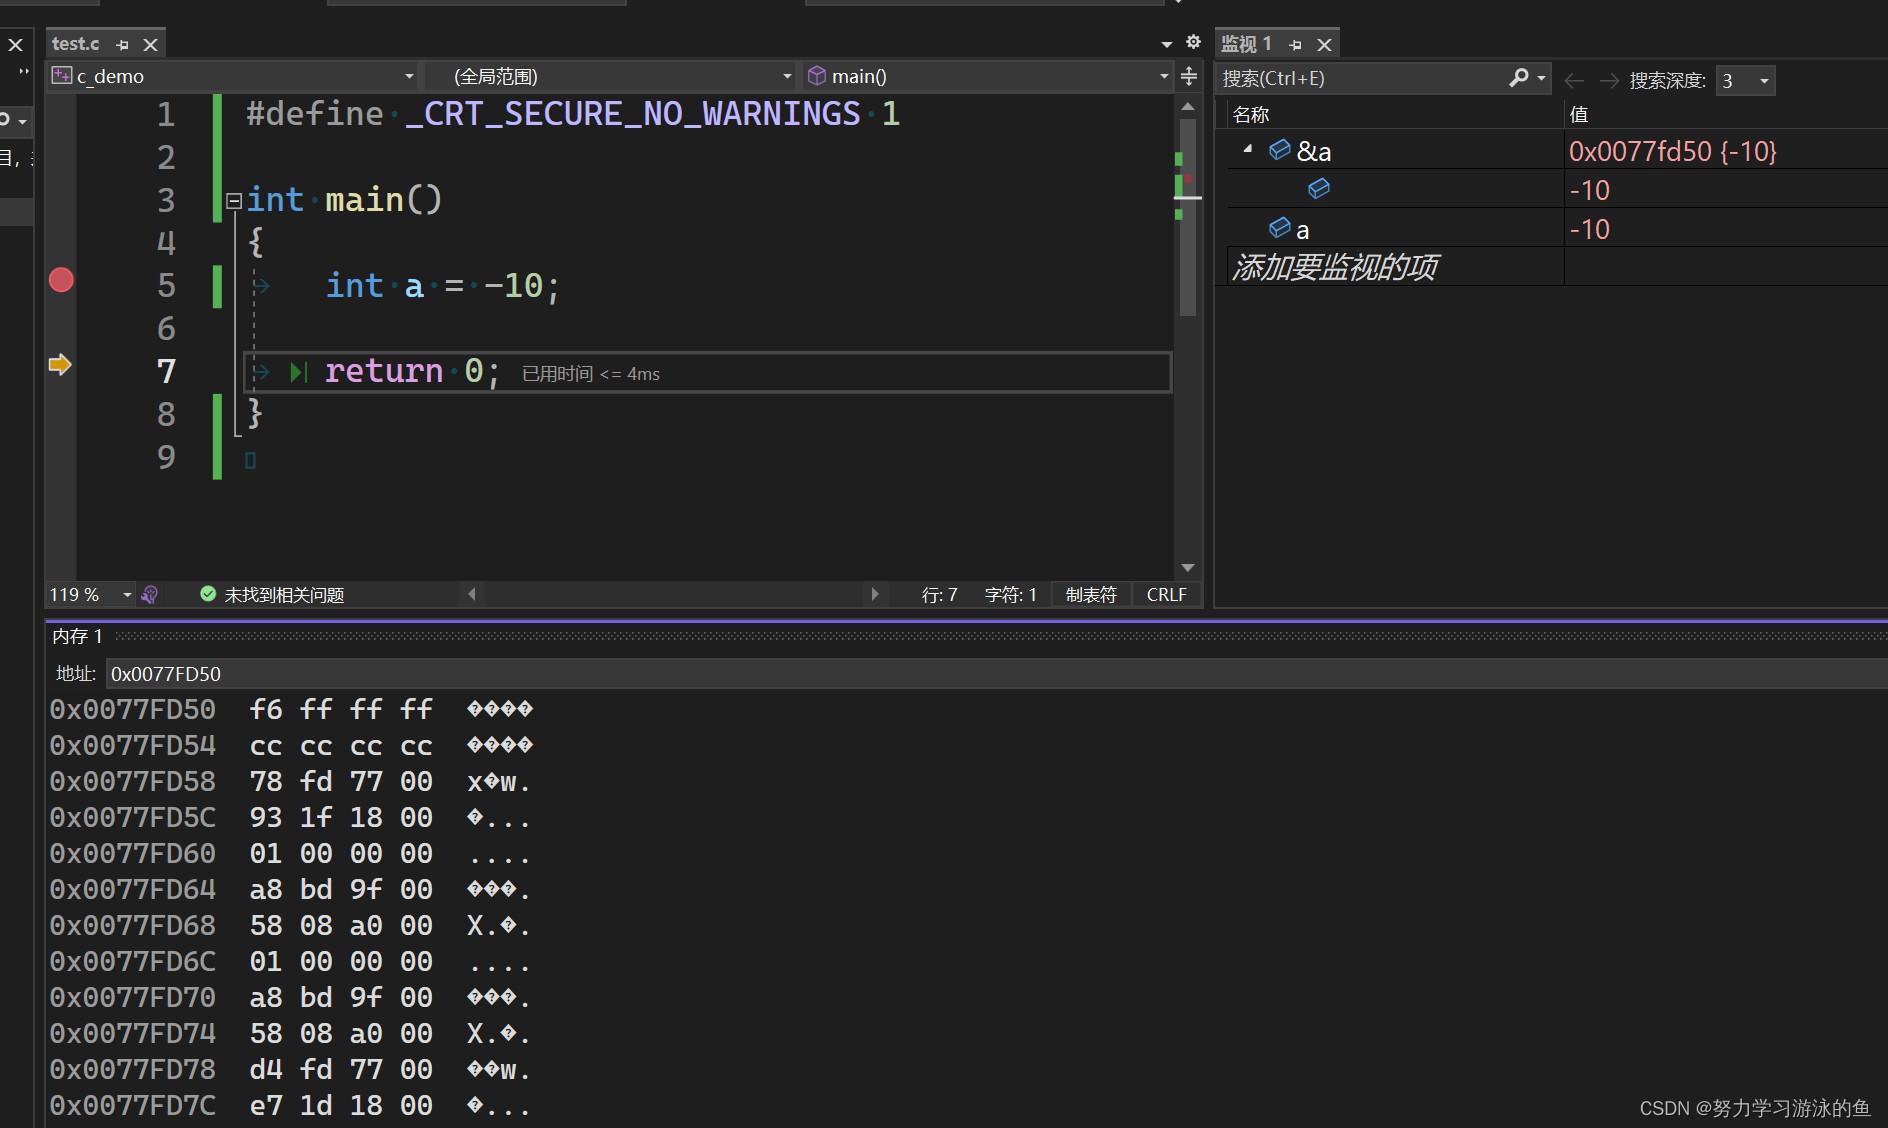The width and height of the screenshot is (1888, 1128).
Task: Close the left side docked panel
Action: [16, 45]
